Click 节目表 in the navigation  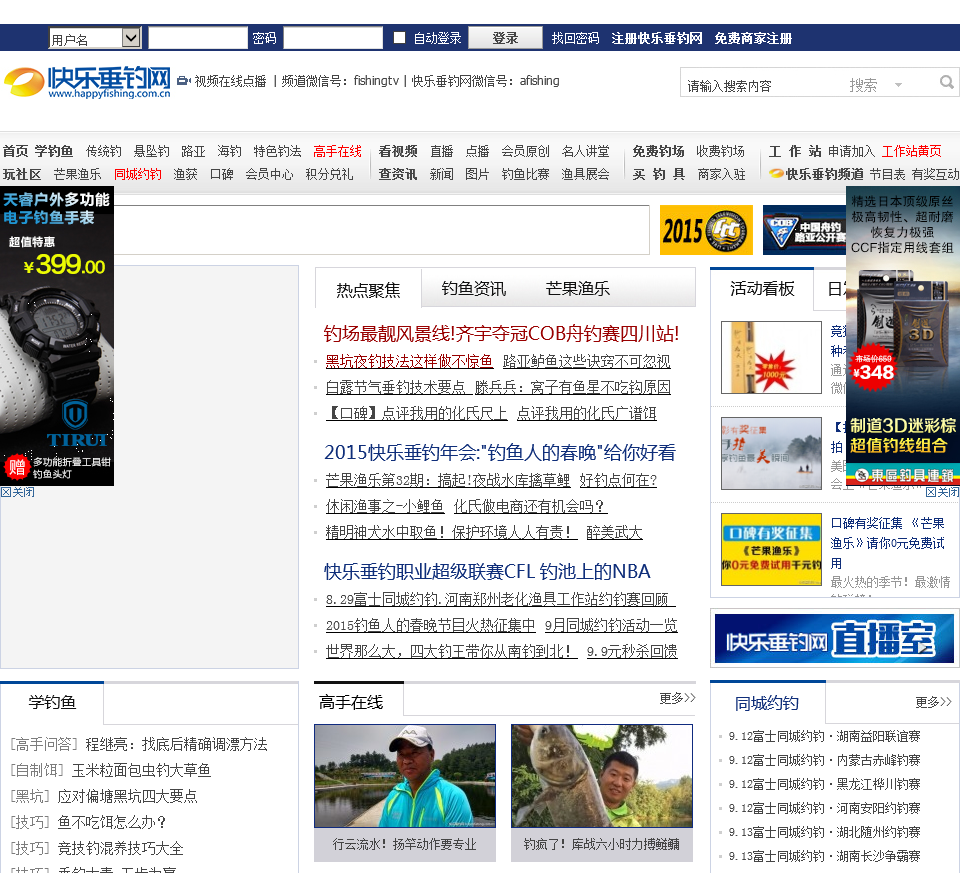[x=887, y=174]
